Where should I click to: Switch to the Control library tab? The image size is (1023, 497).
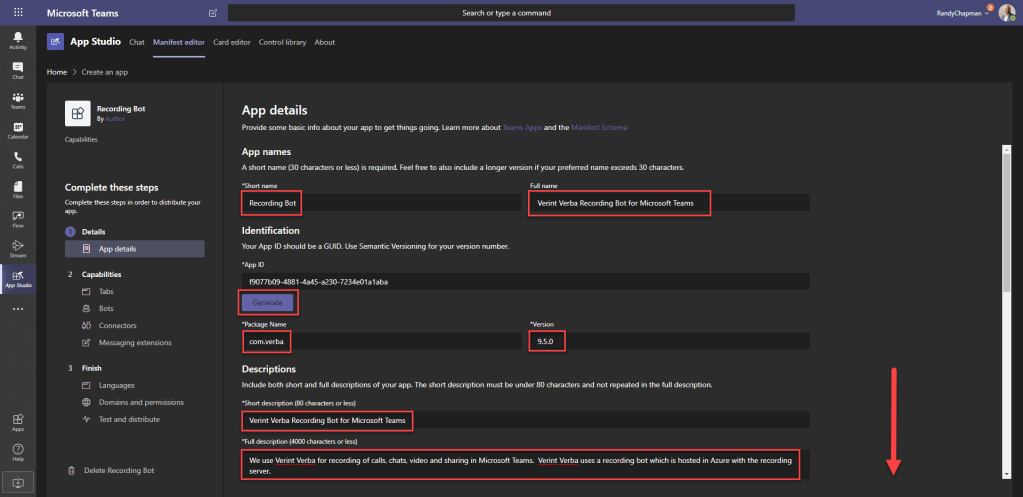coord(282,42)
